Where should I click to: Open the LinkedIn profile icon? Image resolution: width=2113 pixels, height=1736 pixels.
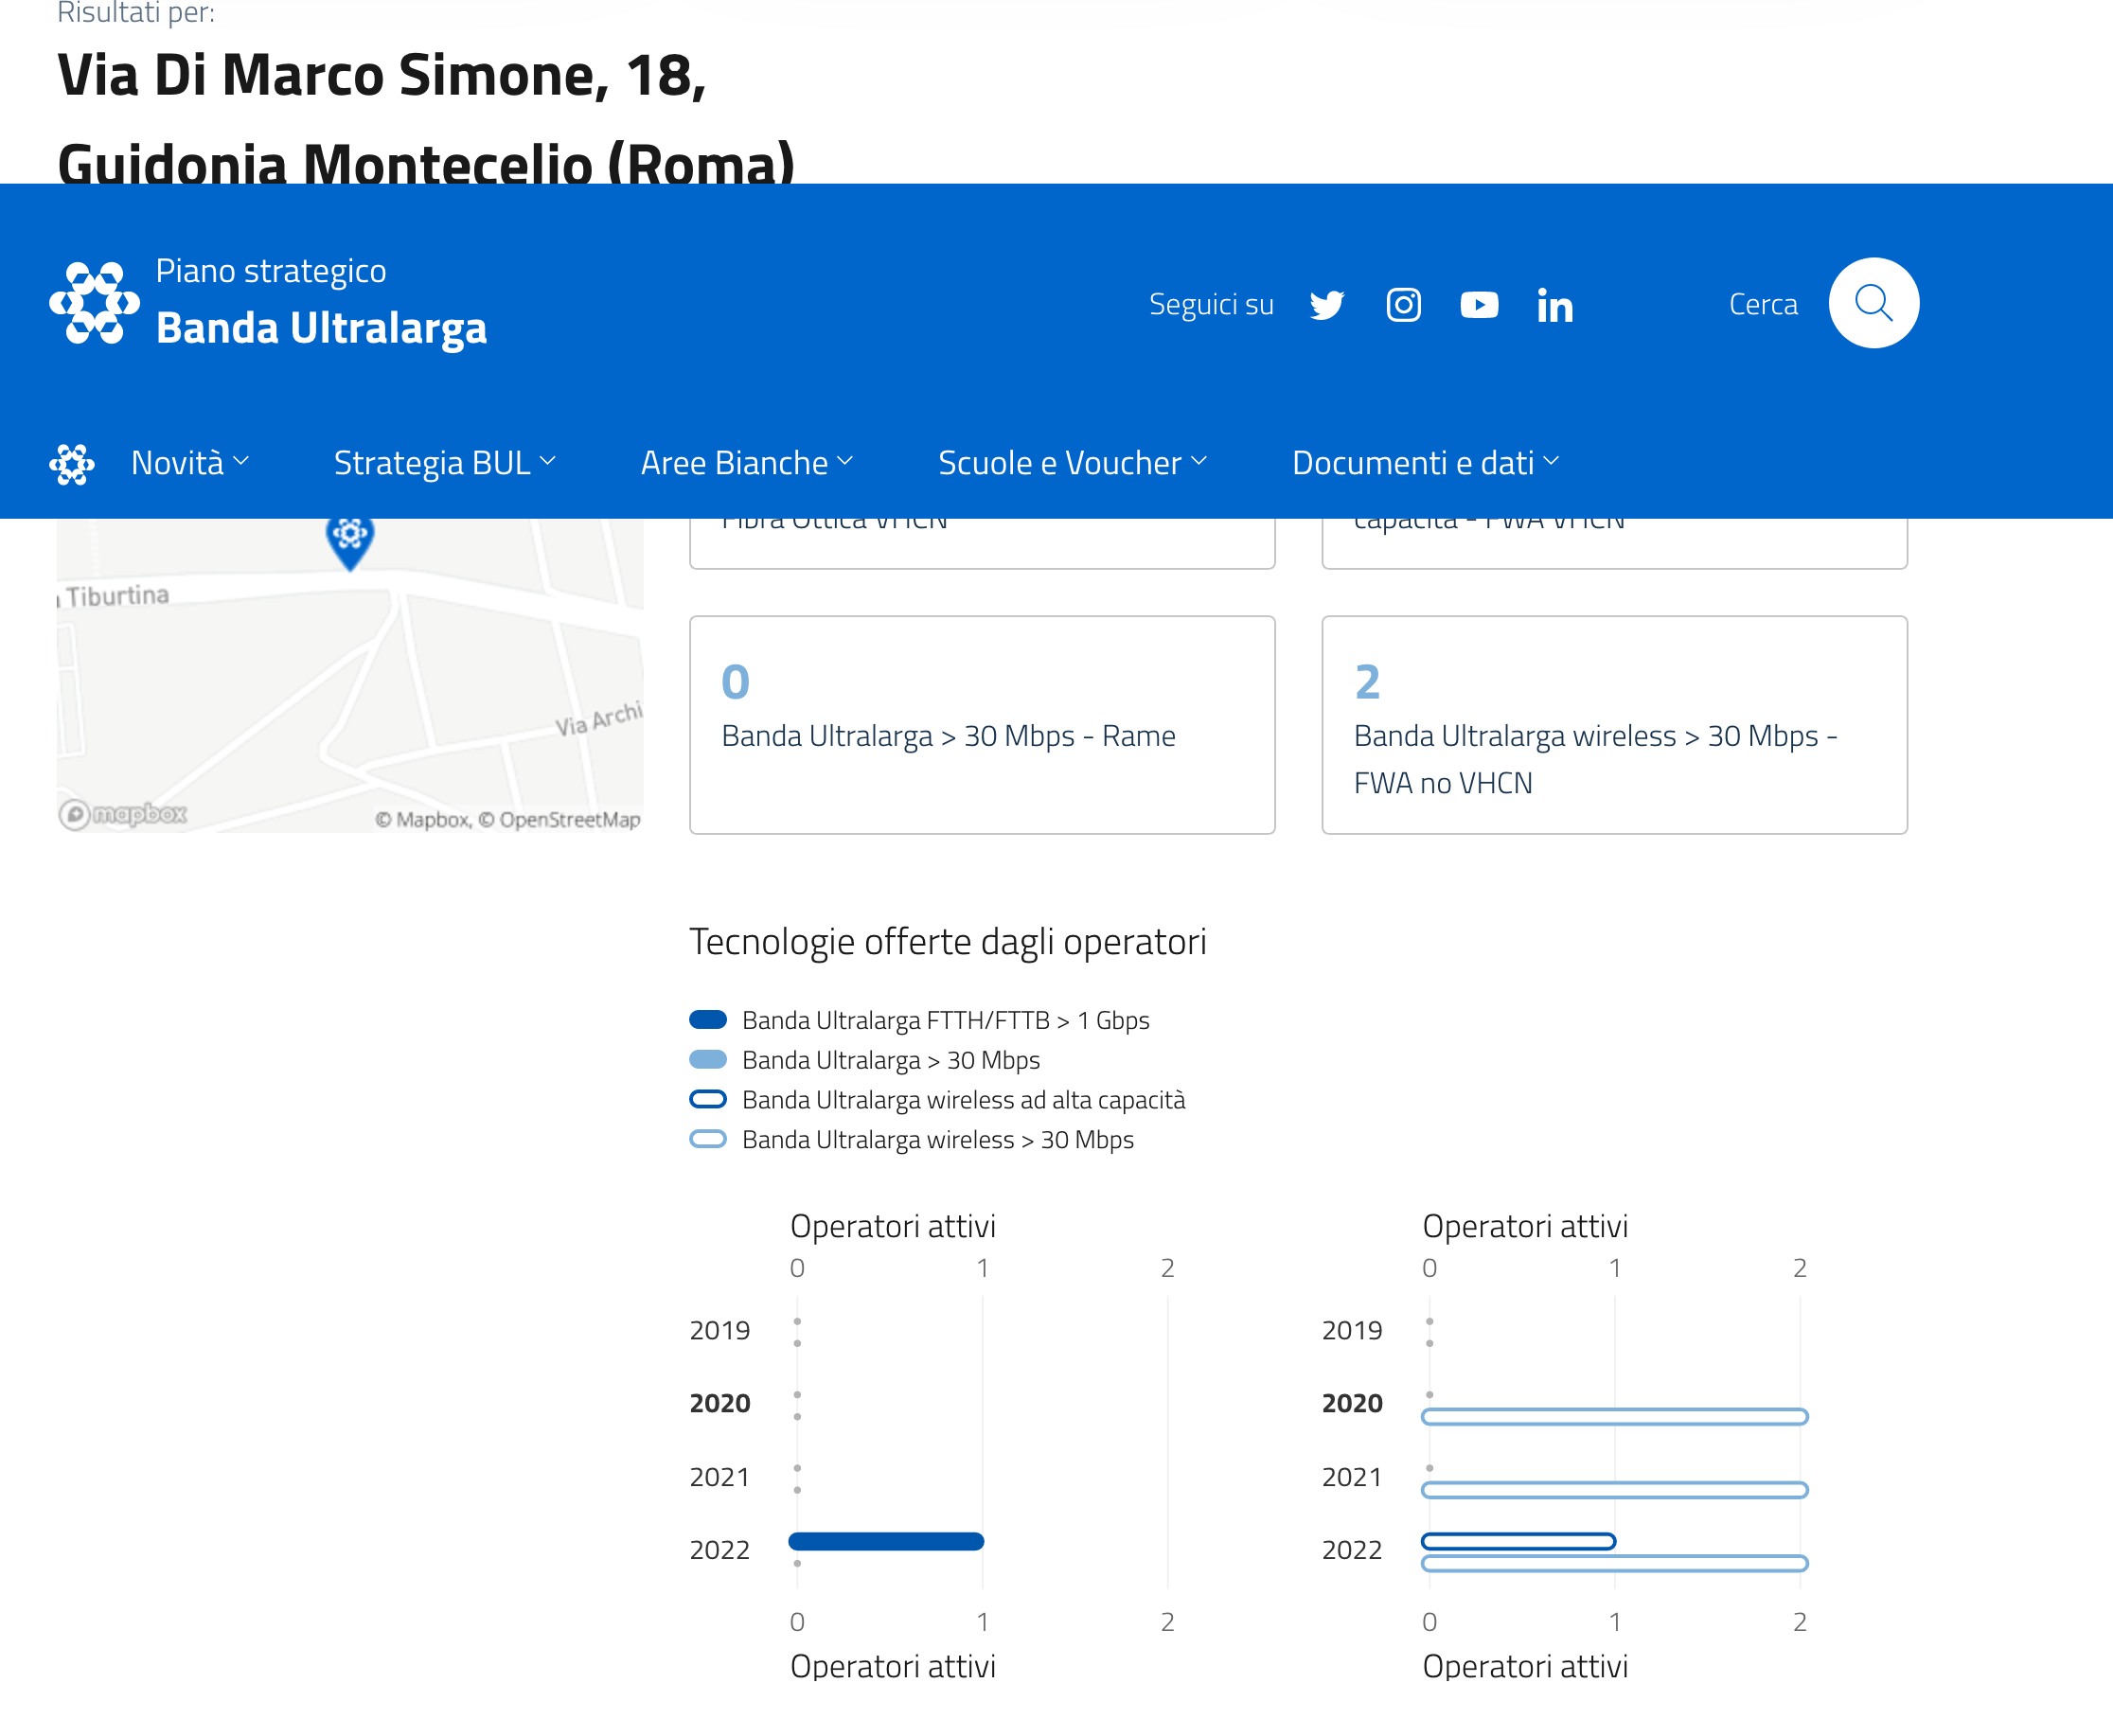[1555, 305]
